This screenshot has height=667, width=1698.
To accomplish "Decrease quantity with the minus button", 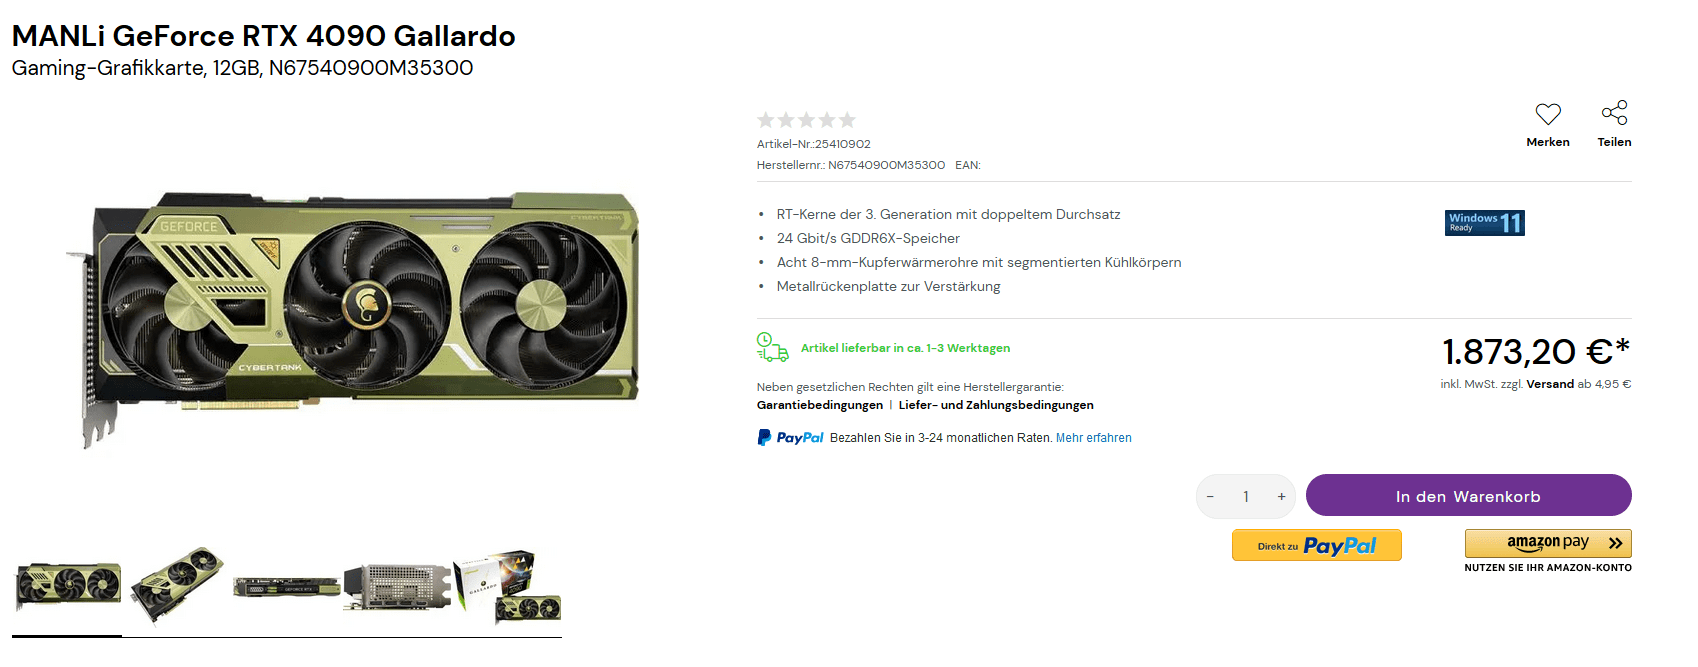I will point(1210,496).
